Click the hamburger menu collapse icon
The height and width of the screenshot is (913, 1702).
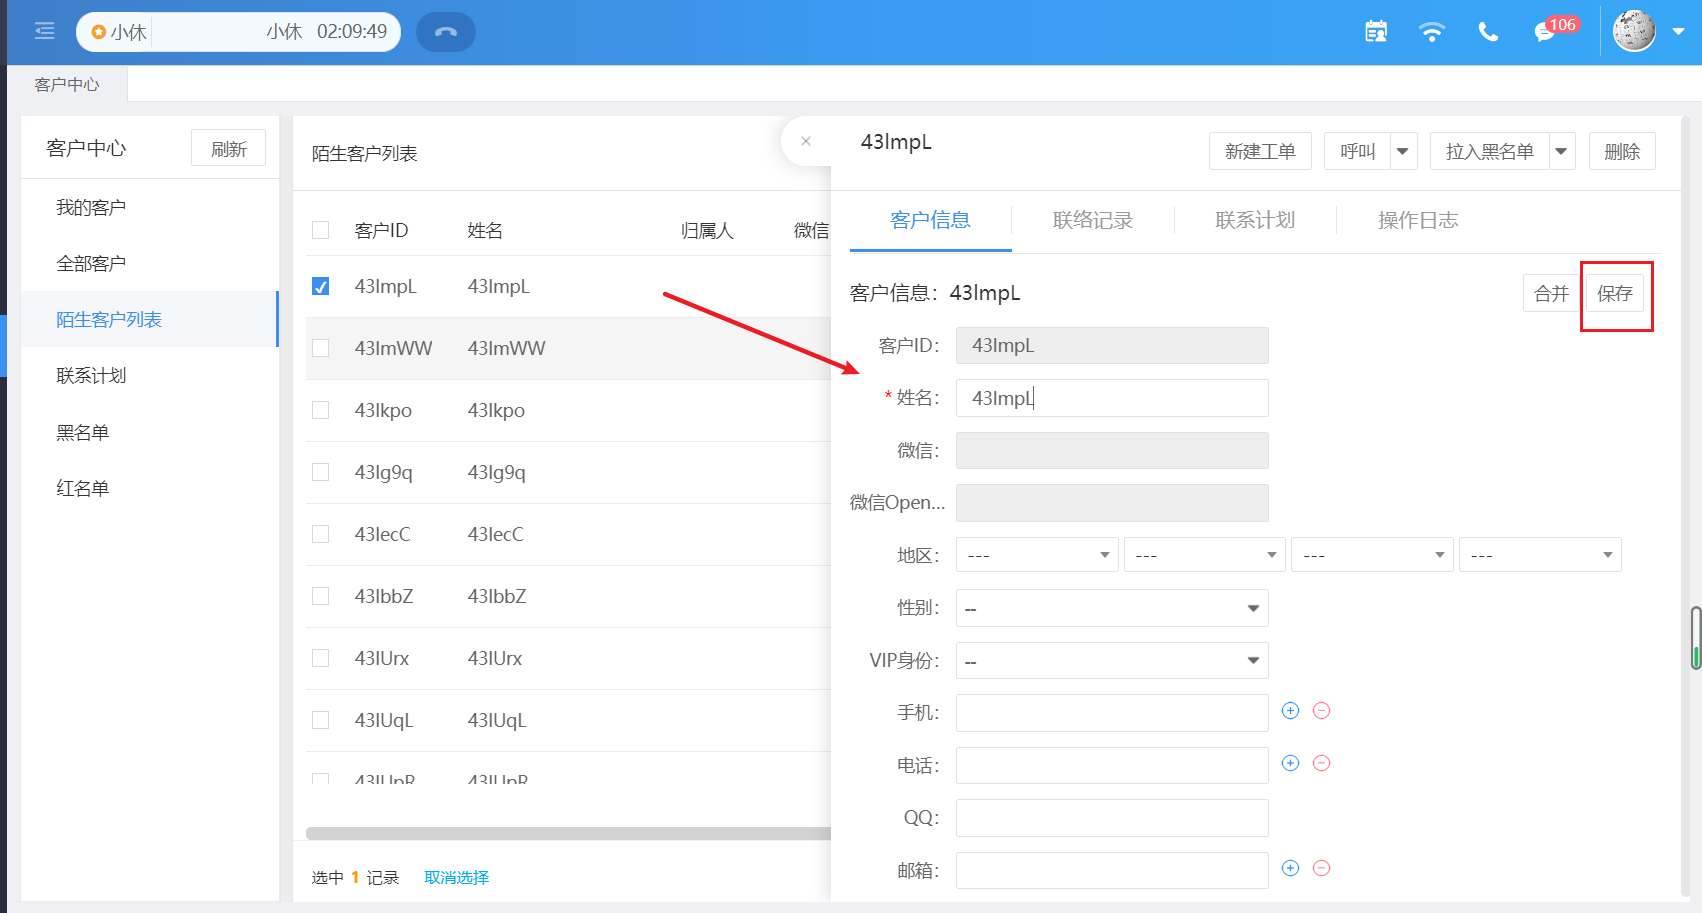pyautogui.click(x=44, y=32)
